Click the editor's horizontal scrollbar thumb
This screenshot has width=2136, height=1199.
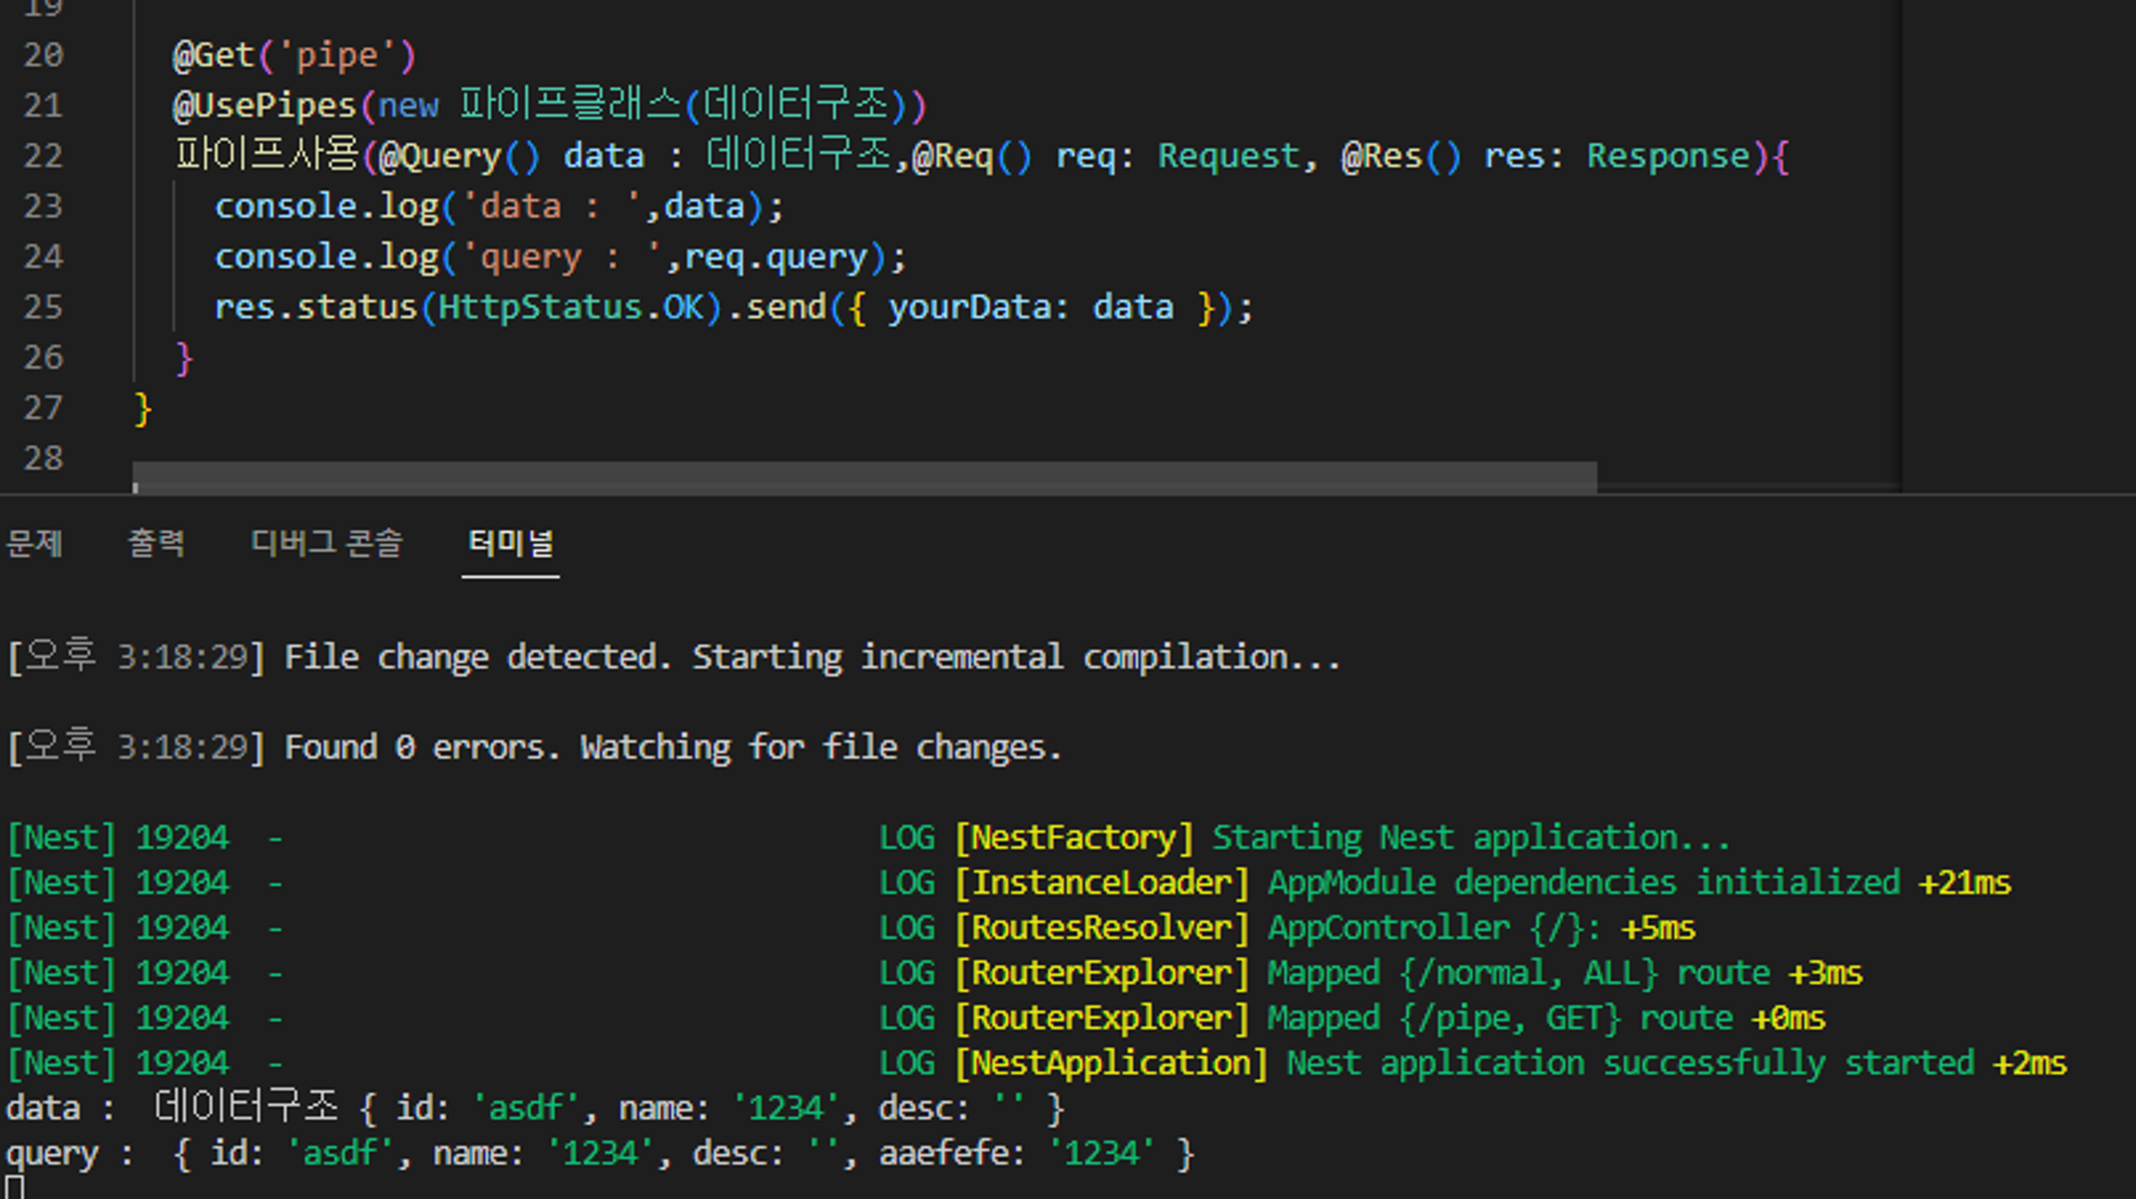pyautogui.click(x=864, y=476)
